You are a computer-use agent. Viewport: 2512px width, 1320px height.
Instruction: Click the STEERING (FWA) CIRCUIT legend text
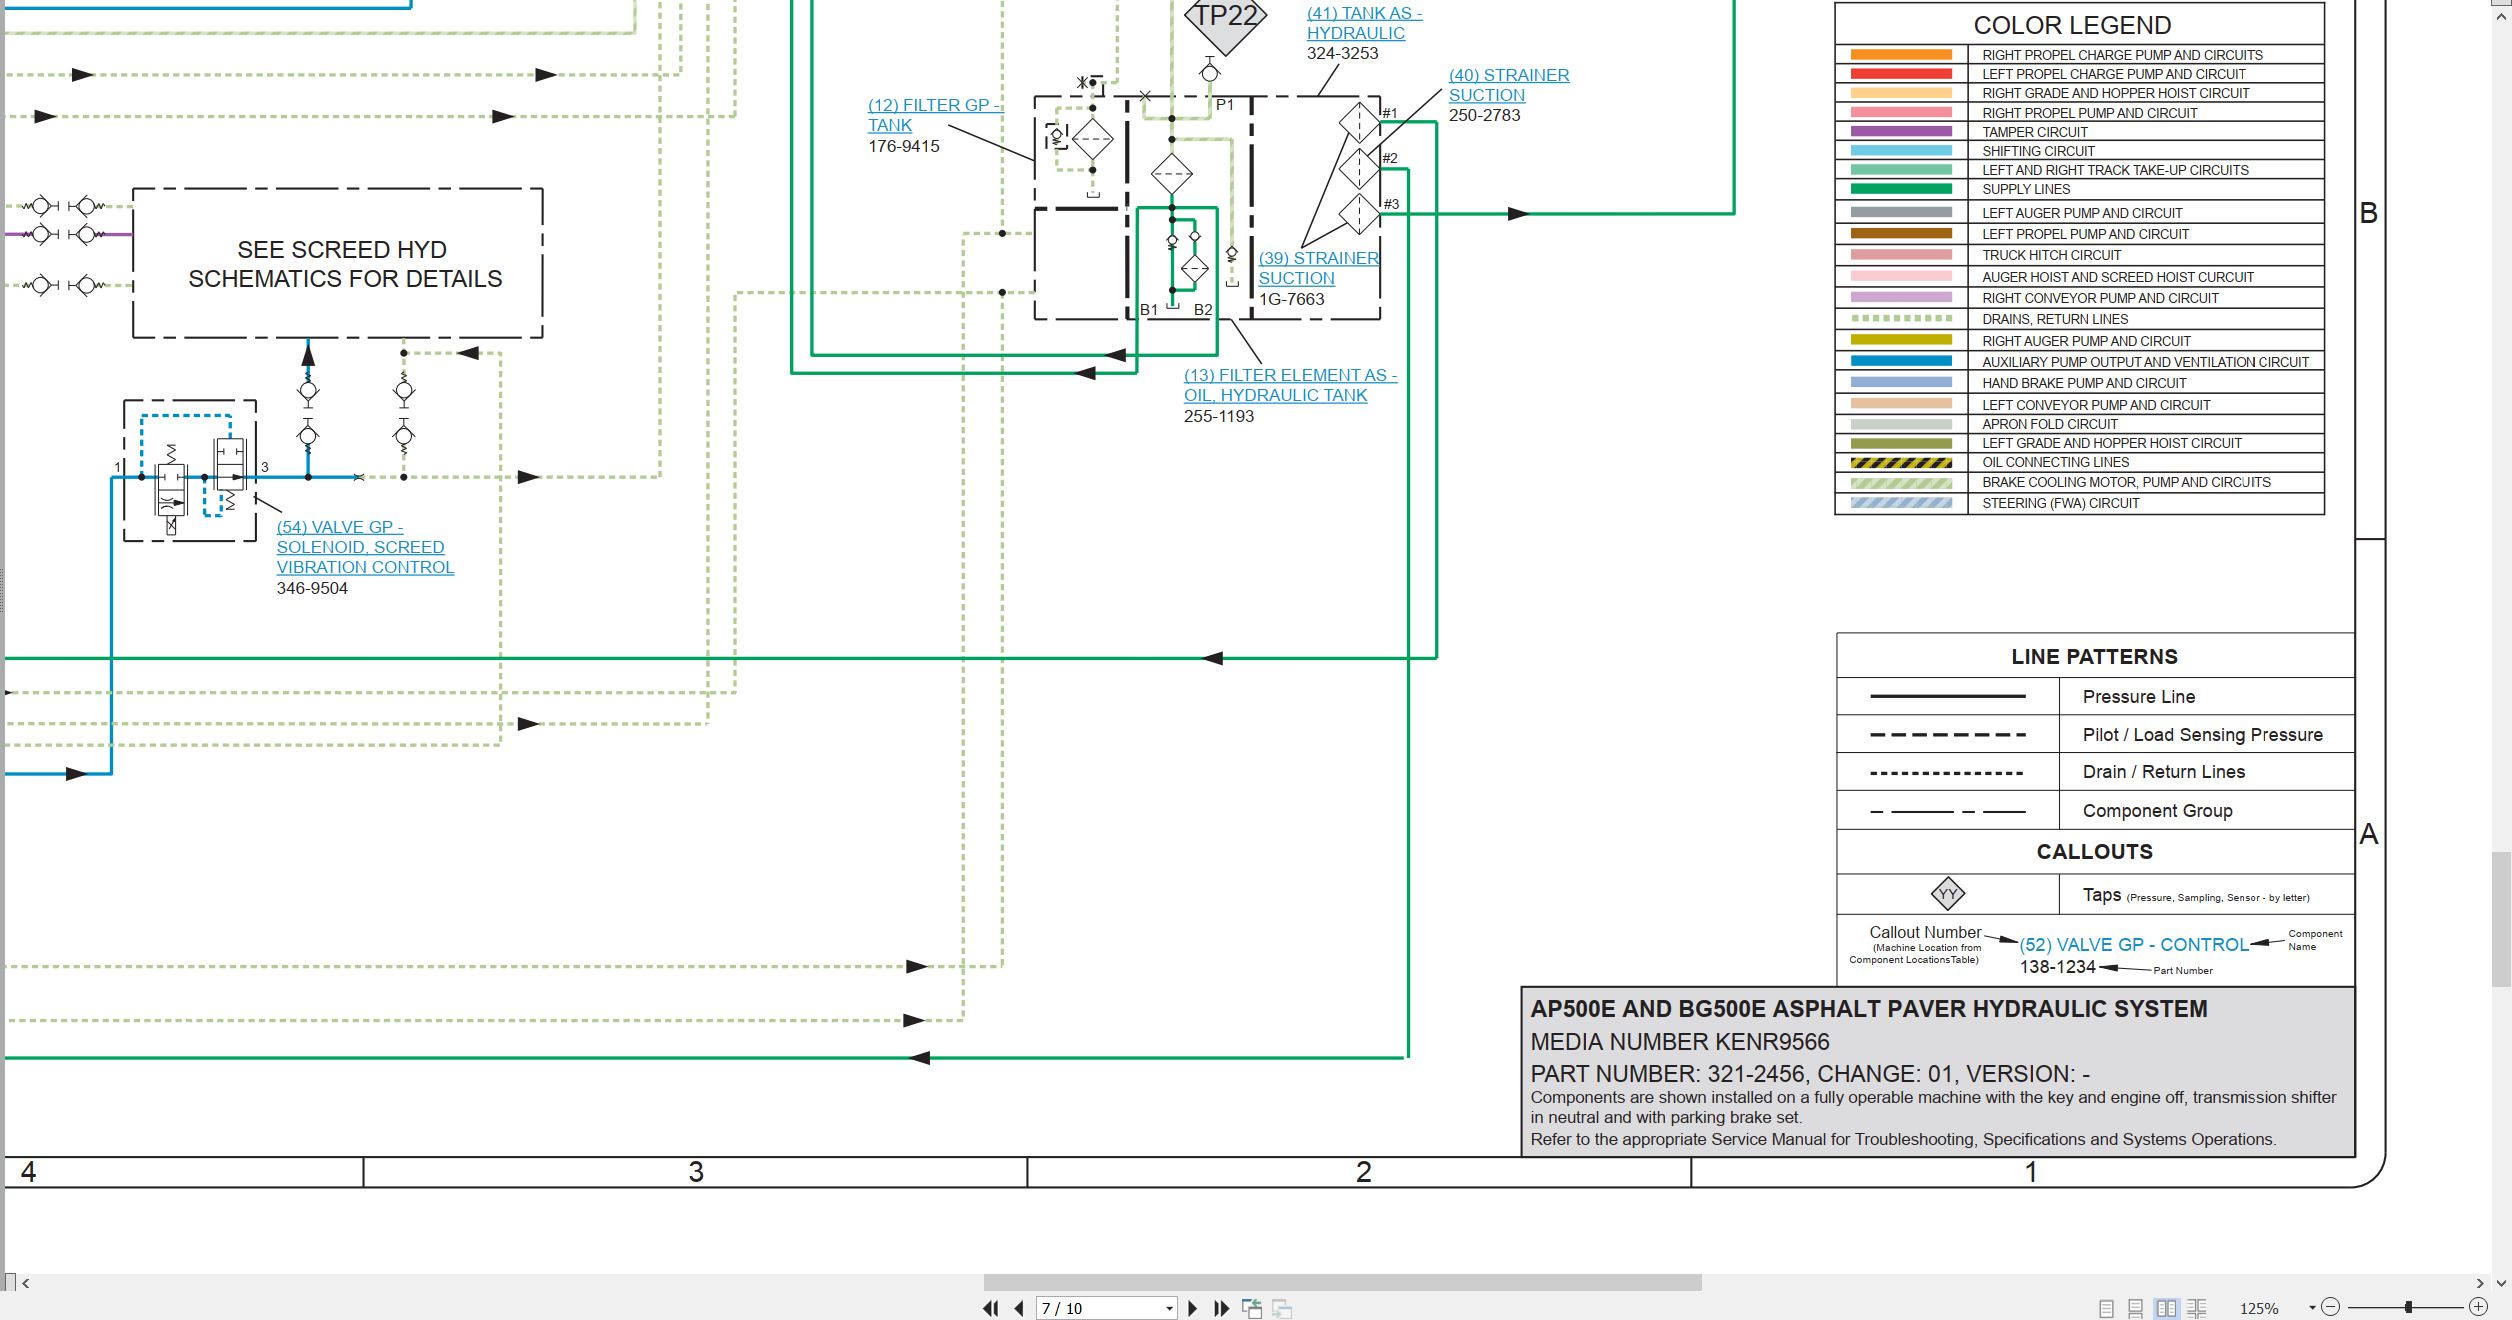tap(2060, 503)
